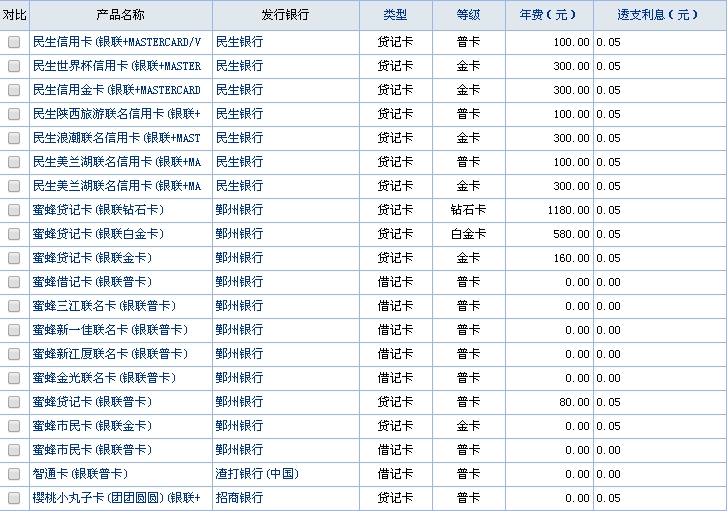The image size is (728, 511).
Task: Select the 1180.00 annual fee cell
Action: point(549,210)
